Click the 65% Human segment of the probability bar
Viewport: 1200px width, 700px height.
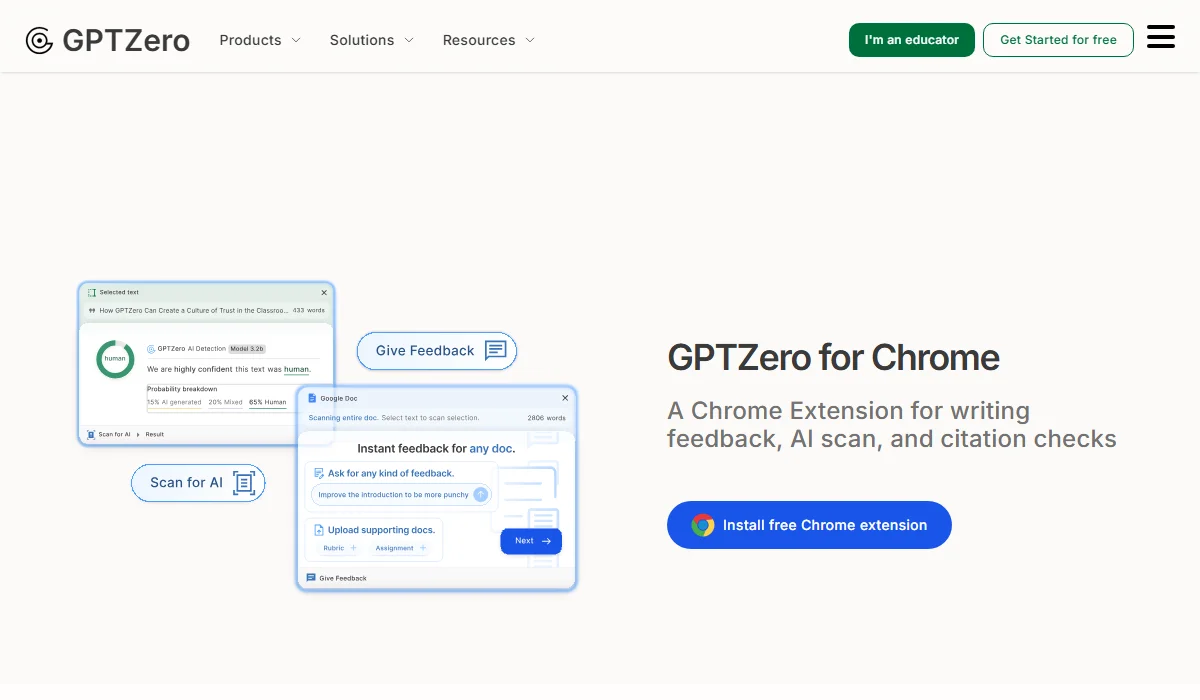pyautogui.click(x=267, y=402)
